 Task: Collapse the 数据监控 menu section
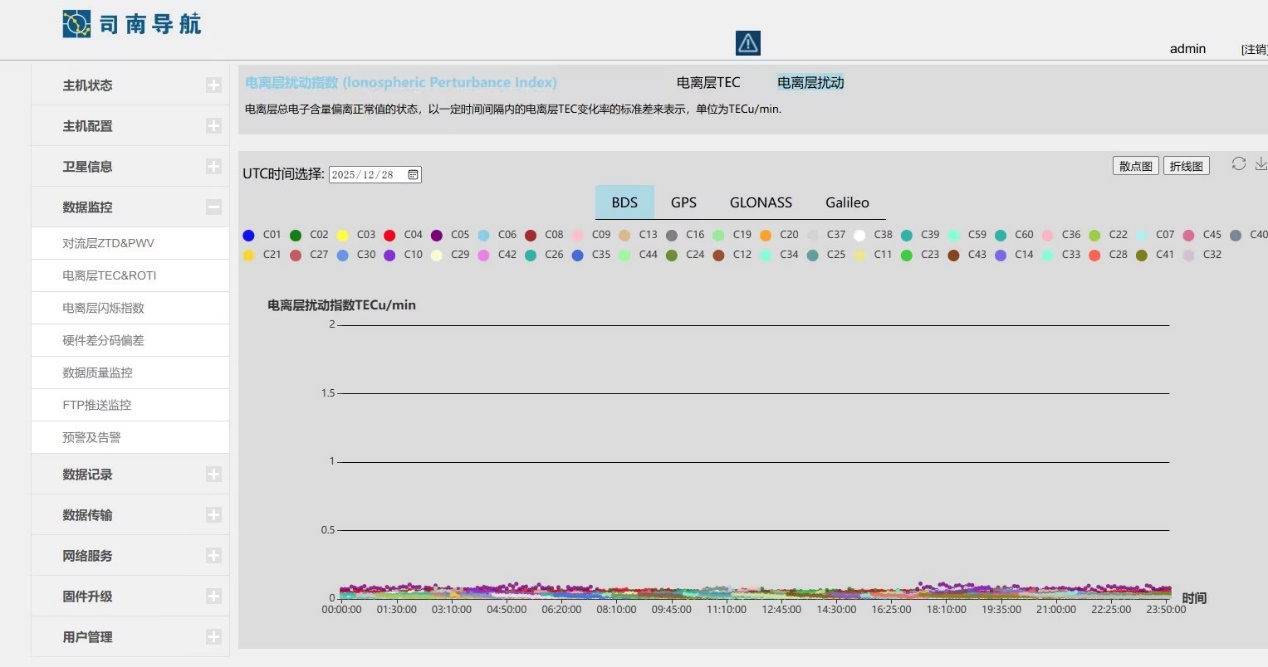pos(213,207)
